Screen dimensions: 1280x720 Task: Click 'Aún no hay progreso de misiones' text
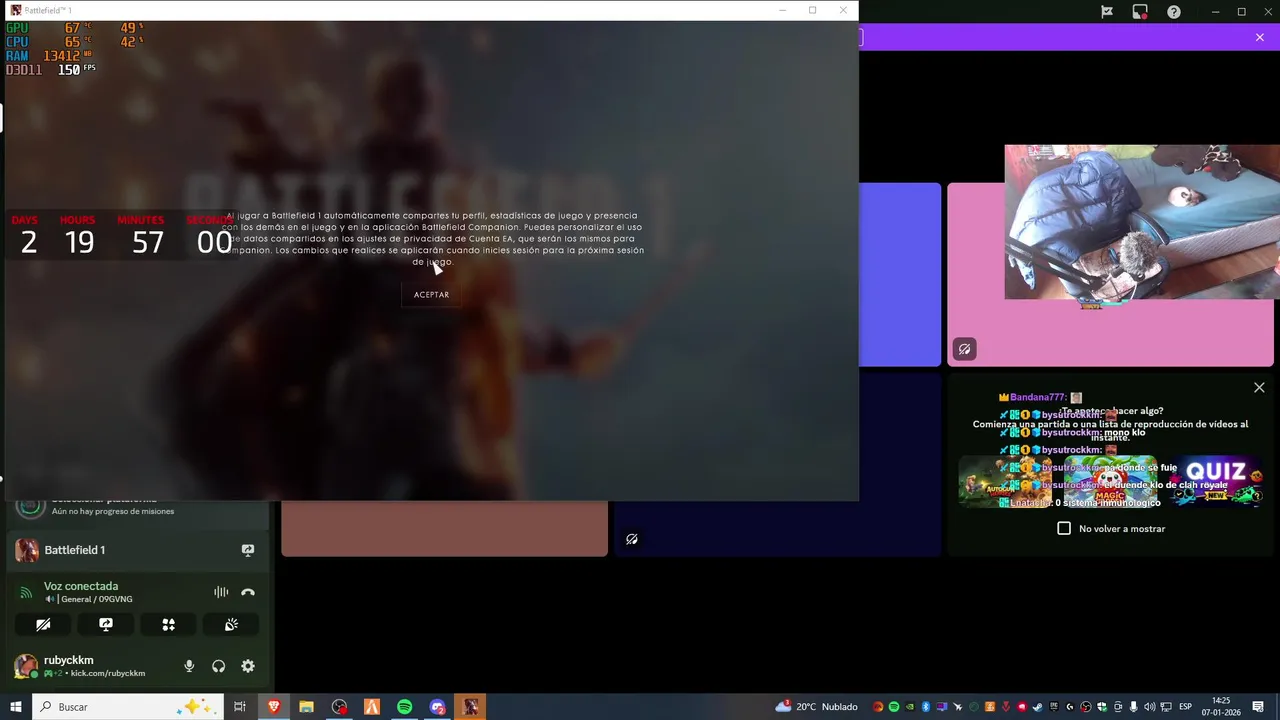click(113, 511)
